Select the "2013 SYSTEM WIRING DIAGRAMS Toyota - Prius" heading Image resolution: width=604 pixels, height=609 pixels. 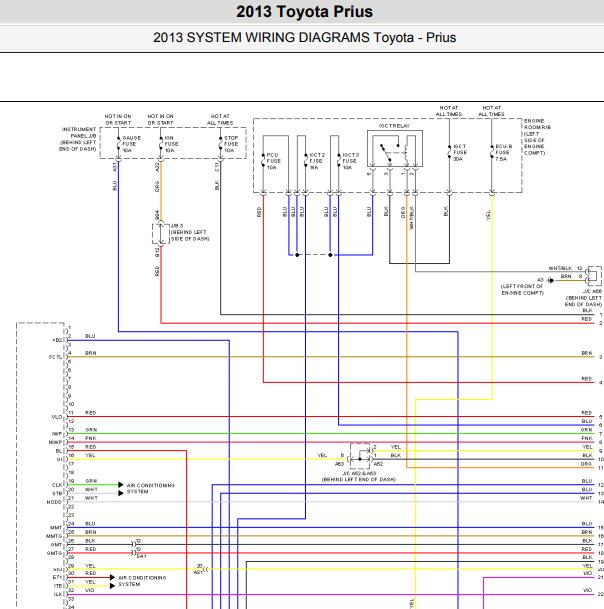(305, 38)
